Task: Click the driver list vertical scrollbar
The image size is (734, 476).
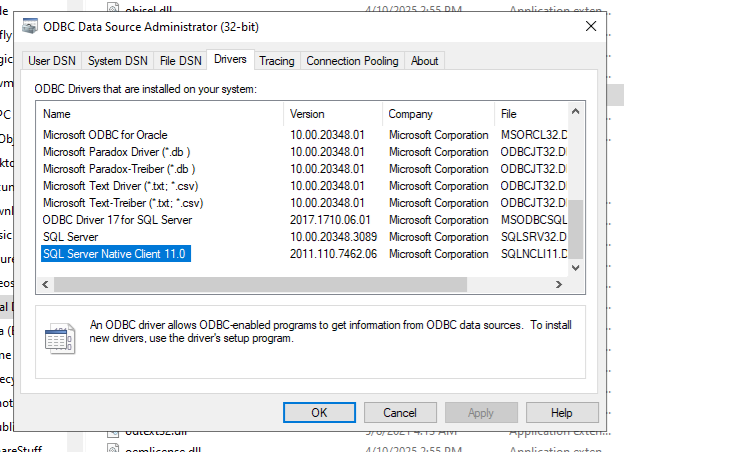Action: (x=576, y=228)
